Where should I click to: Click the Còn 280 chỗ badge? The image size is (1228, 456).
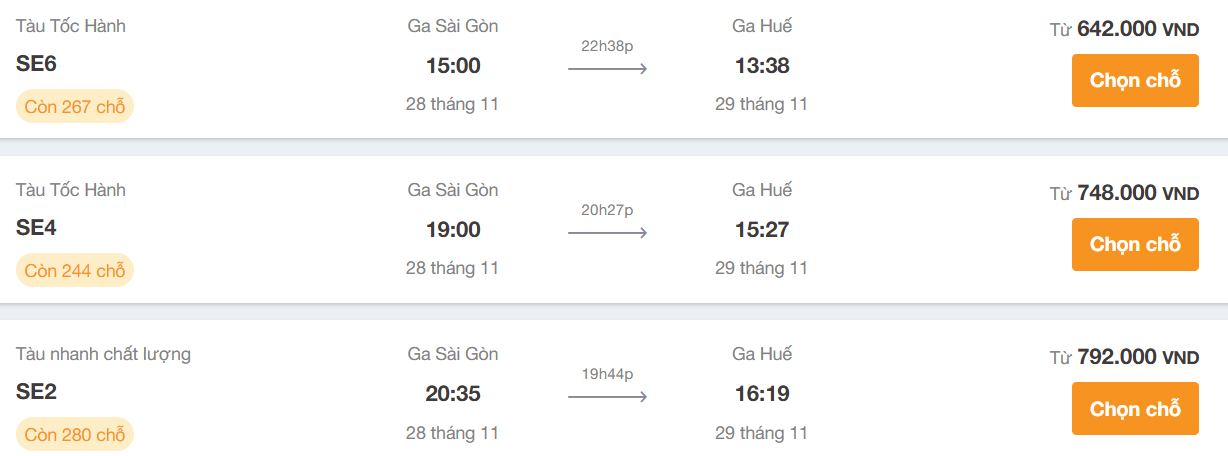(x=75, y=434)
